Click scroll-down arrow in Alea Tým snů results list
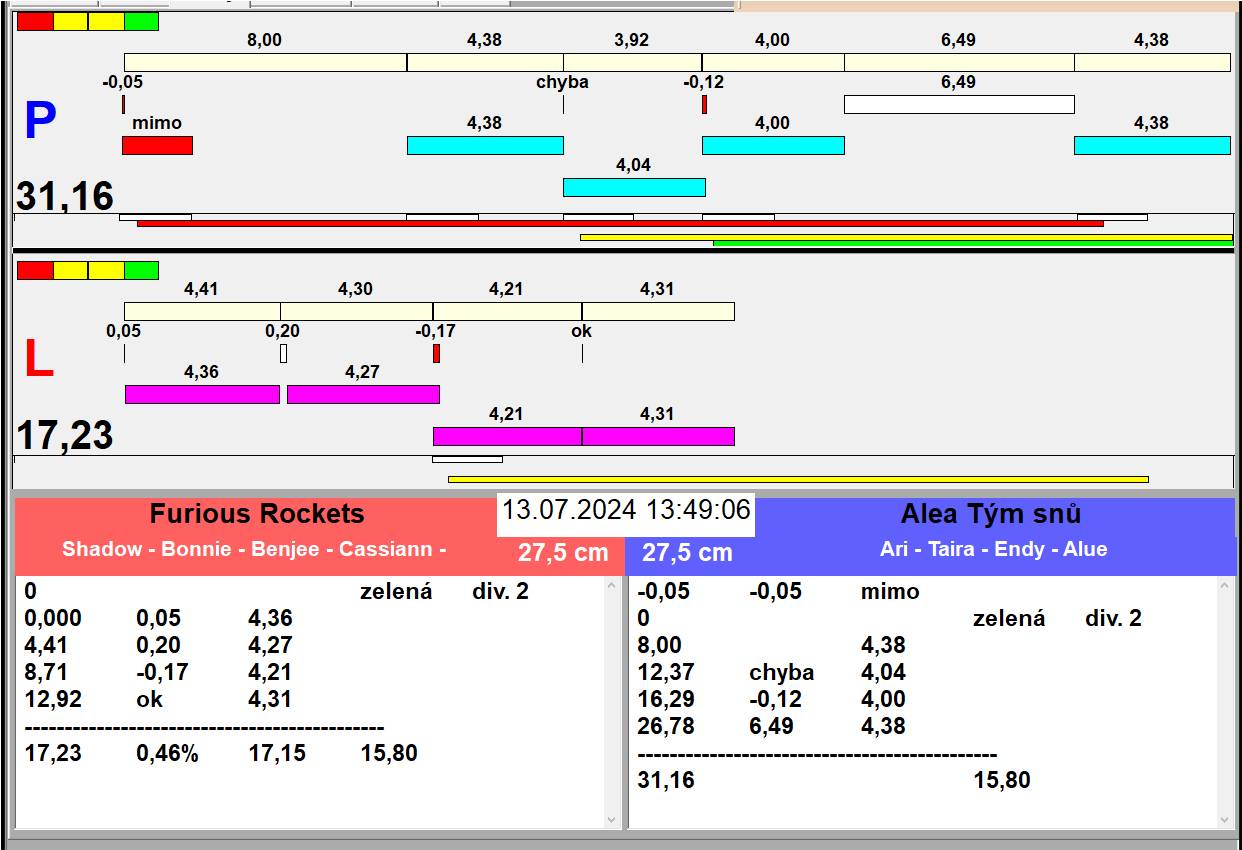Screen dimensions: 1242x850 pos(1226,820)
